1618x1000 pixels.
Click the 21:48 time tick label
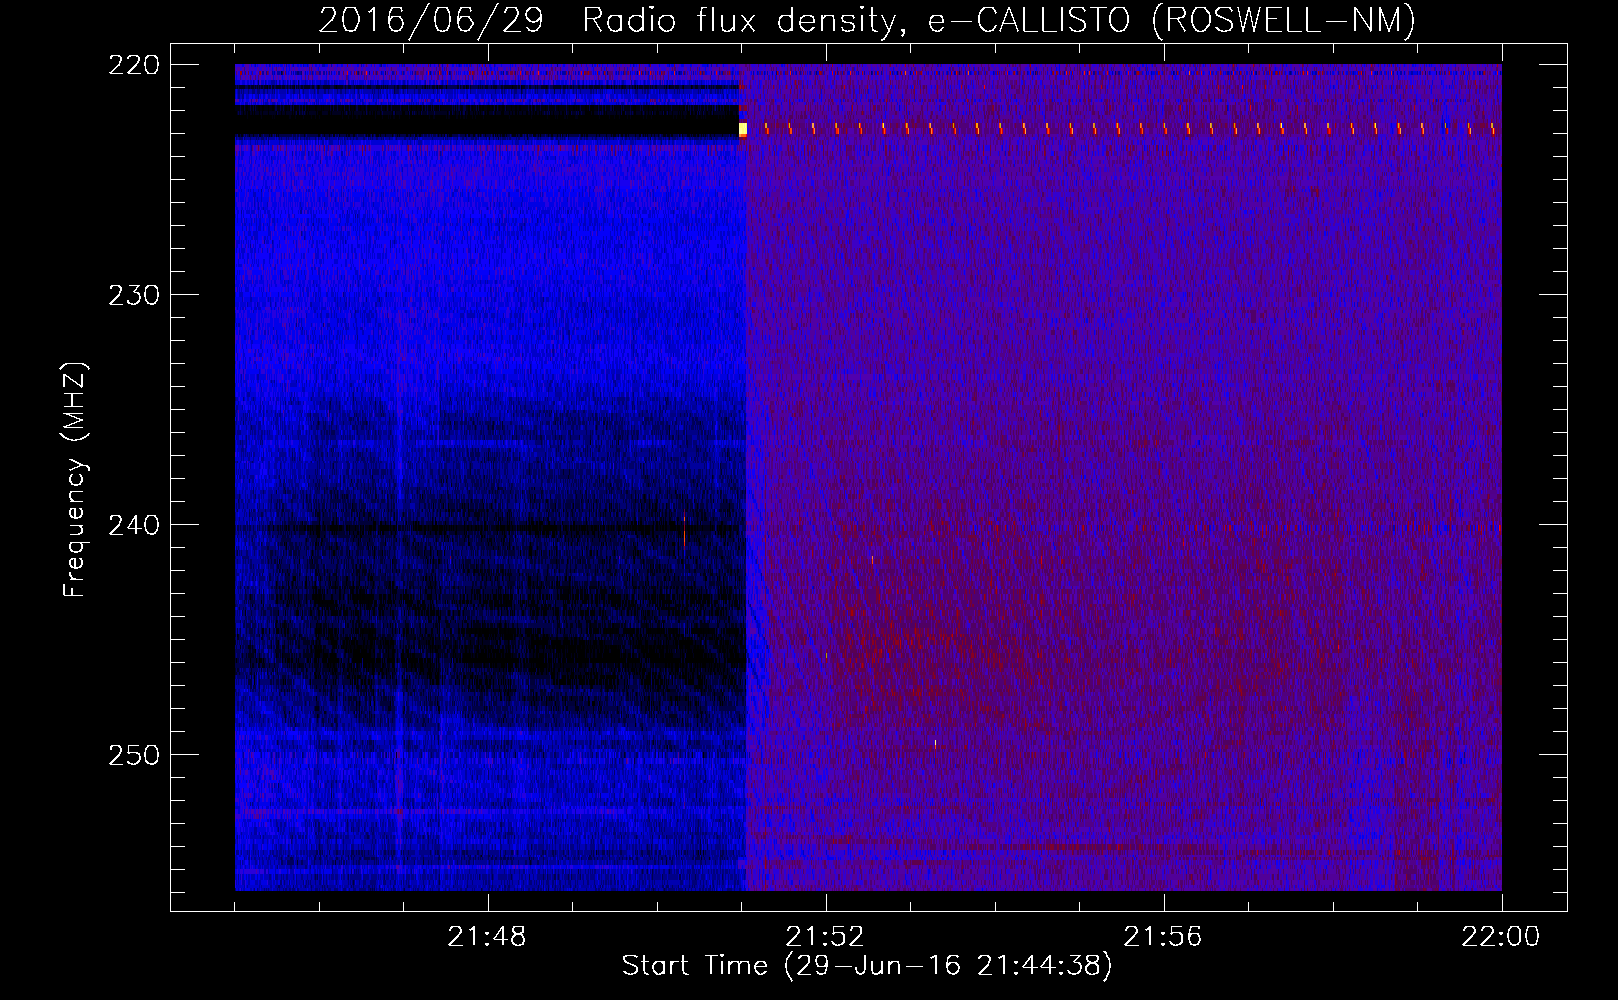click(x=487, y=937)
